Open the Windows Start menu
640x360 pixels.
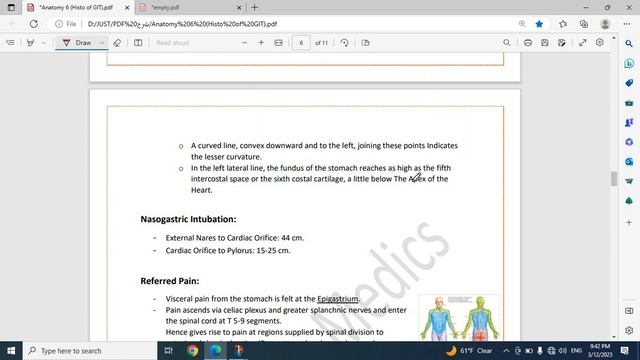[11, 351]
